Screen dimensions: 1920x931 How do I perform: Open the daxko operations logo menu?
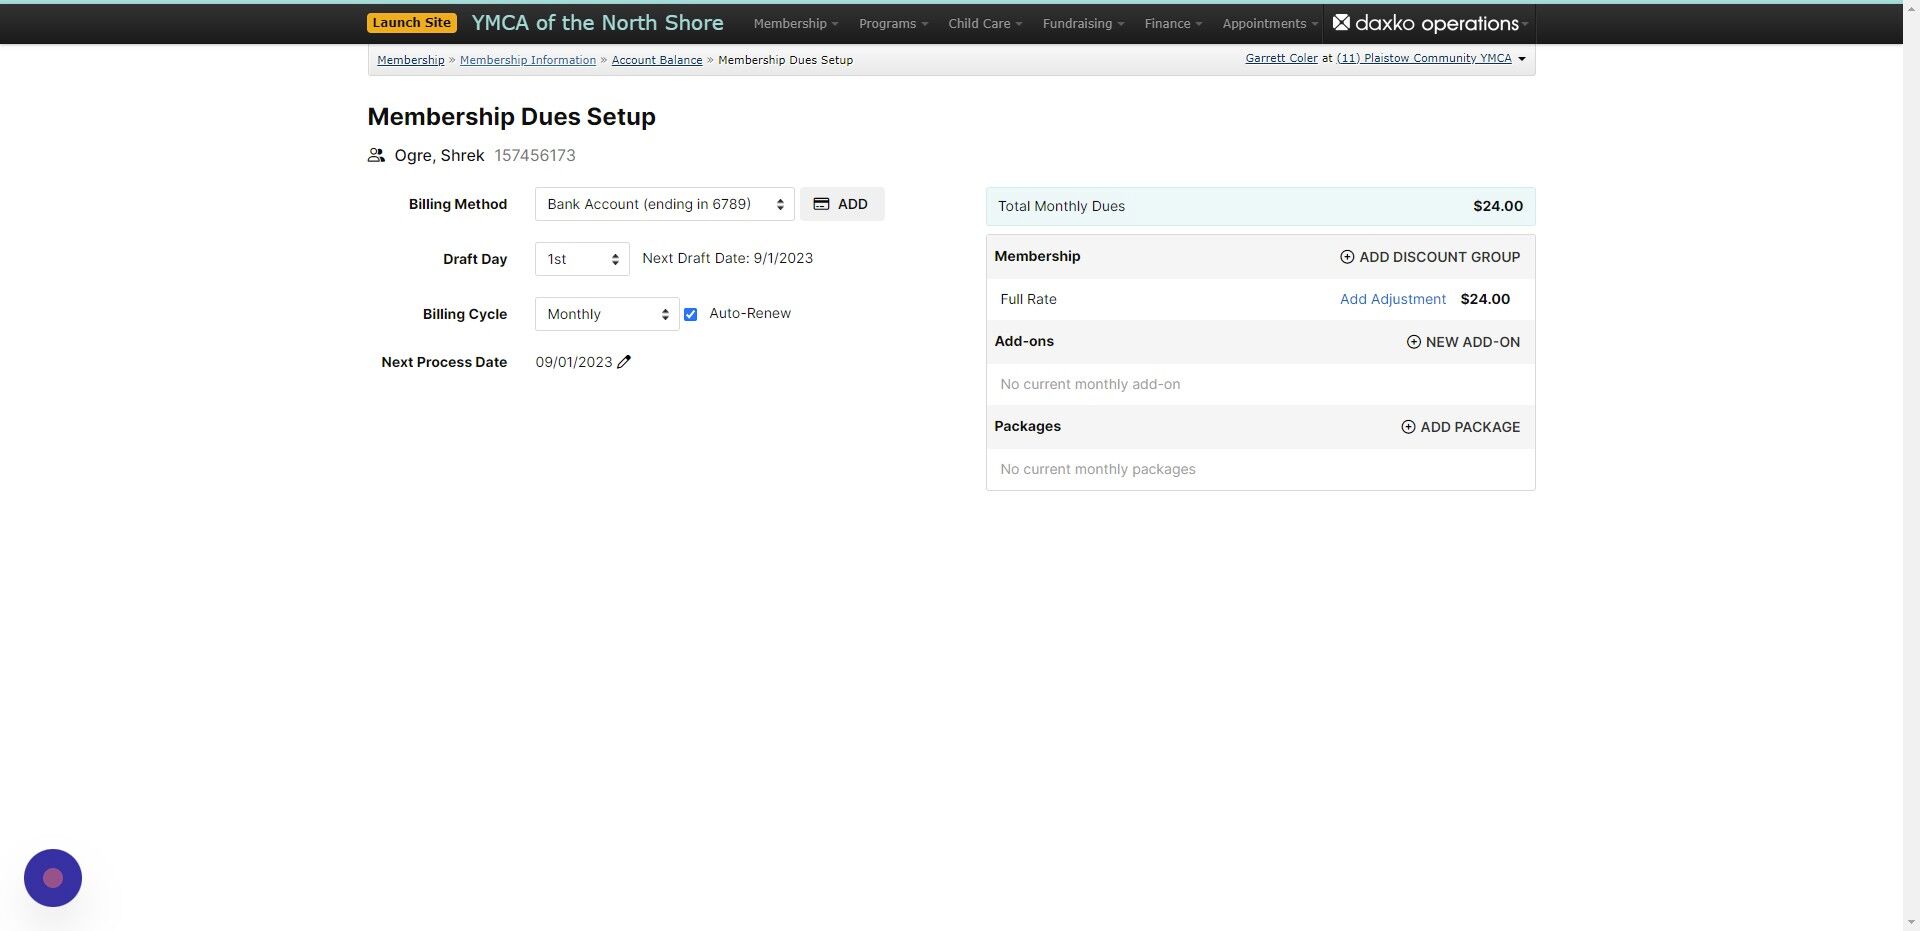pos(1430,23)
